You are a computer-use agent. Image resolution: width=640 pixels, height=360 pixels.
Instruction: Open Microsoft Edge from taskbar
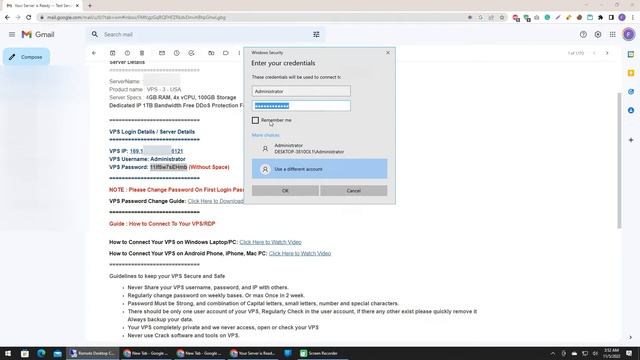pos(41,353)
